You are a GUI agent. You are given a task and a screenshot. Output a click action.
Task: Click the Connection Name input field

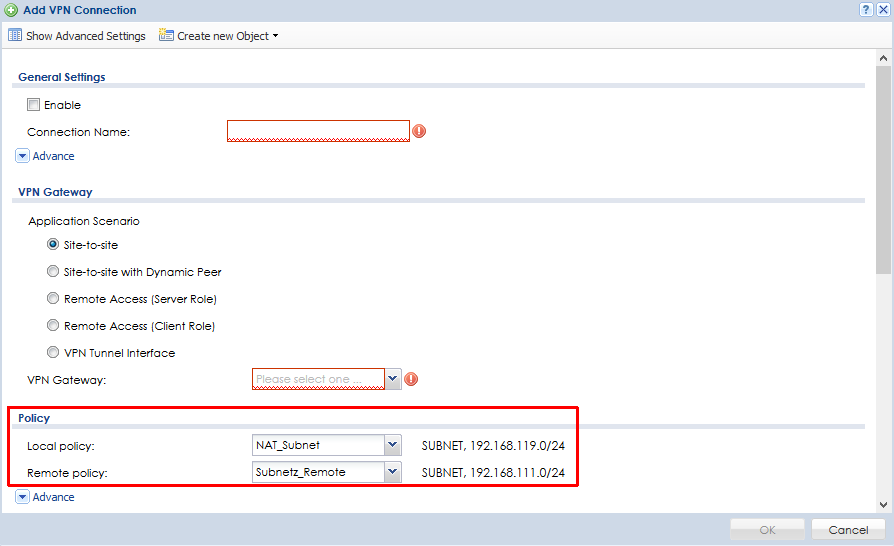[x=318, y=131]
